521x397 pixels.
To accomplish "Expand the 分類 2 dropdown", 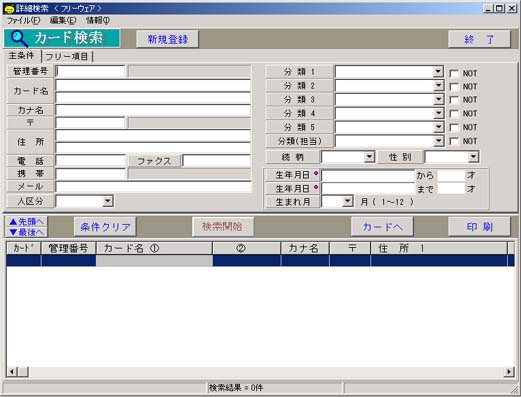I will (x=438, y=86).
